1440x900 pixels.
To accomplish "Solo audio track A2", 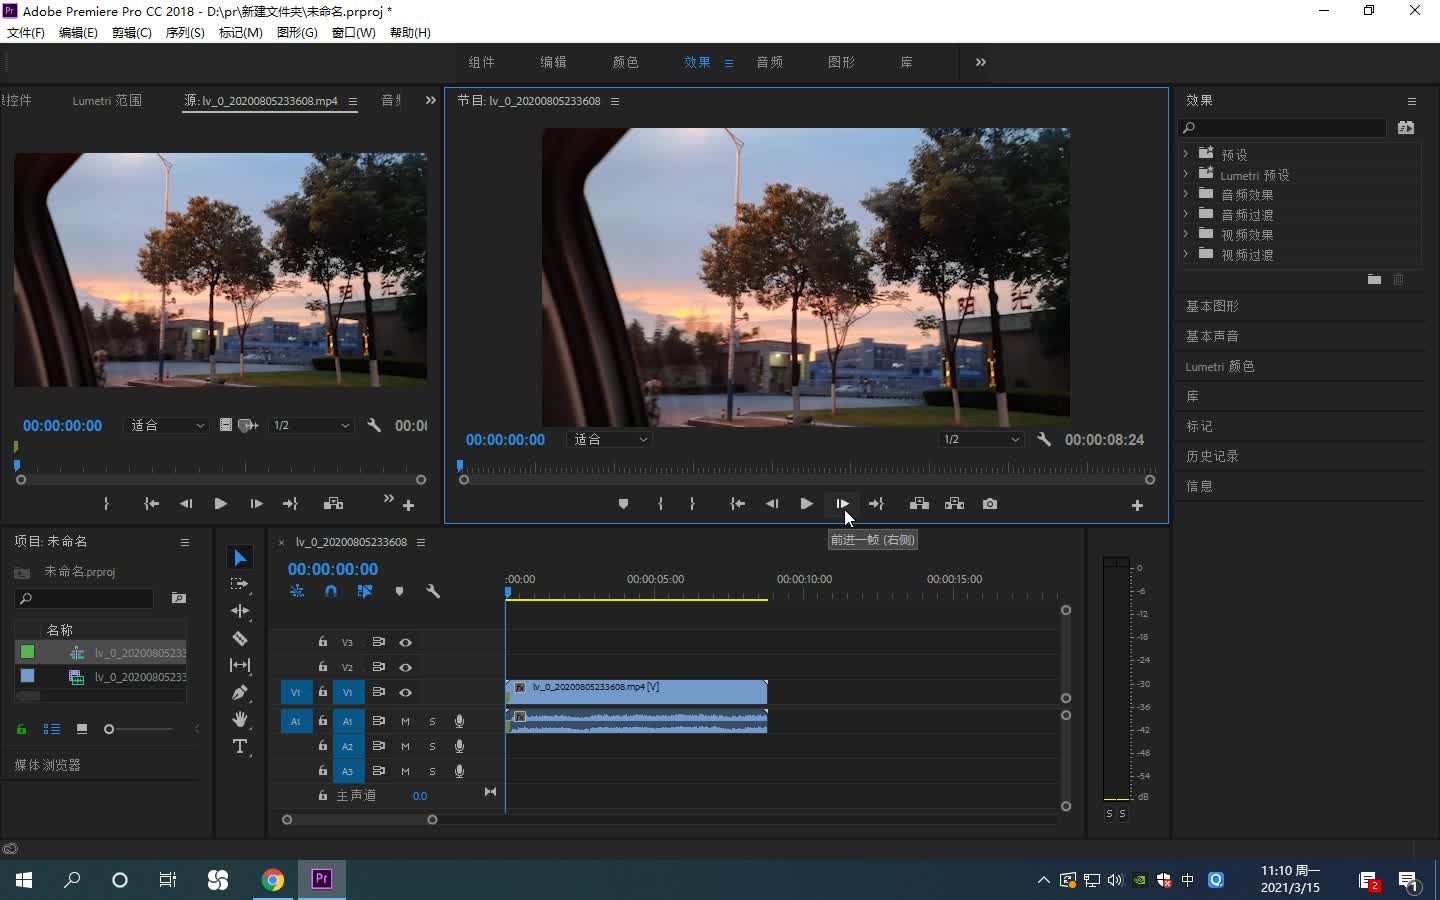I will point(432,746).
